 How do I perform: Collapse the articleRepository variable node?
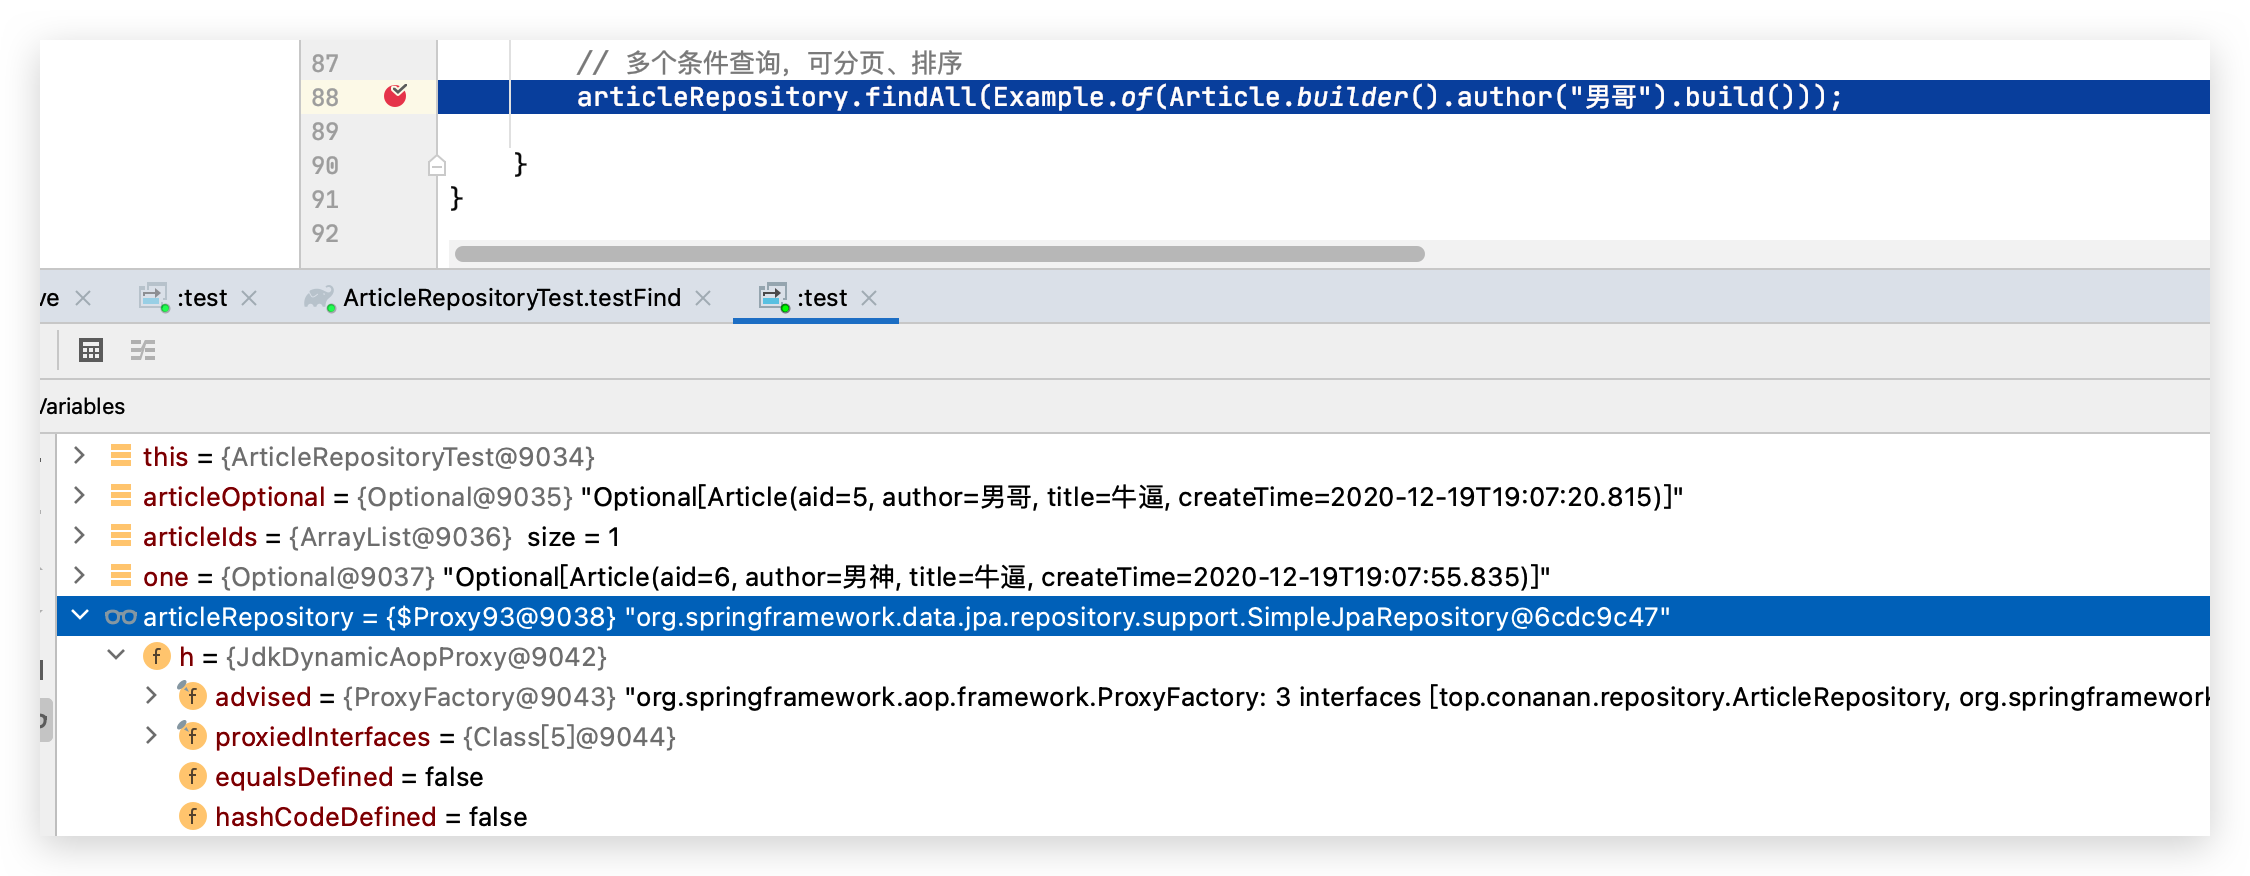coord(80,616)
